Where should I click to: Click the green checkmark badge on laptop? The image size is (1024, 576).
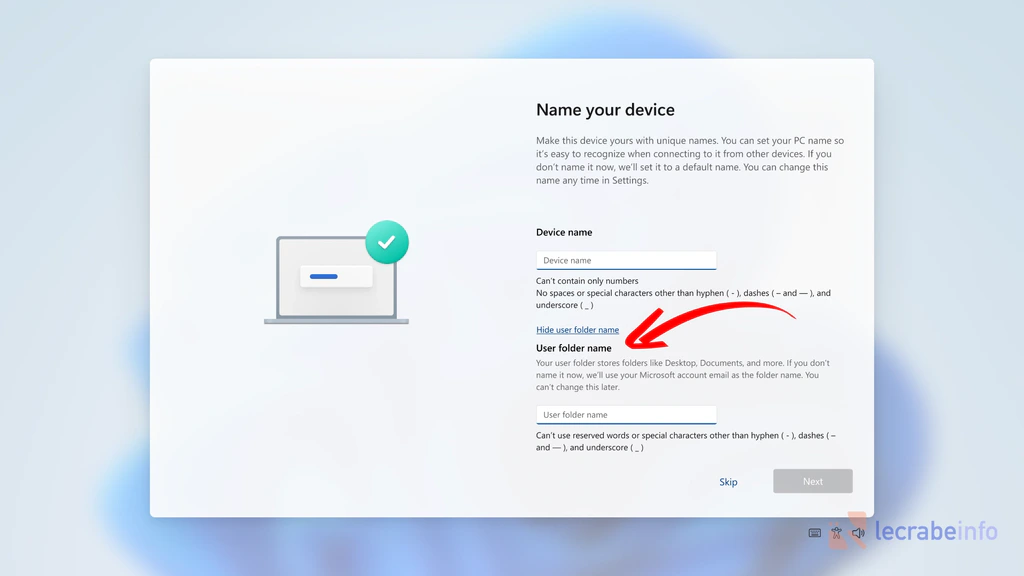(x=388, y=241)
